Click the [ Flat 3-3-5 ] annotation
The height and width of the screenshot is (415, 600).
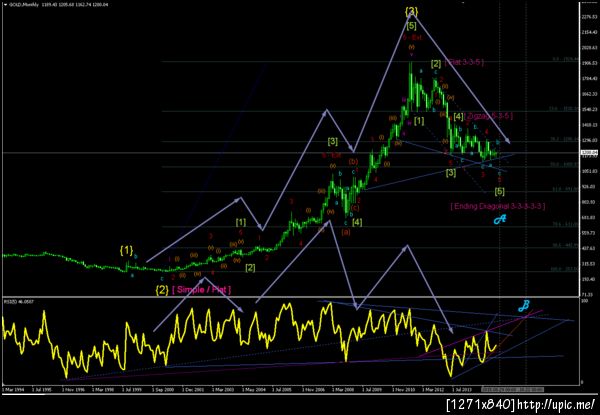464,62
